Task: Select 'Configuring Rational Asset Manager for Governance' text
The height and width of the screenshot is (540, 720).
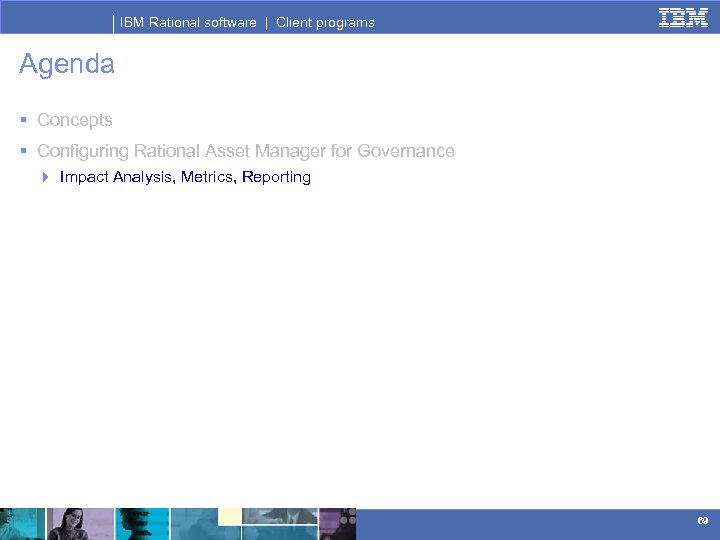Action: [246, 151]
